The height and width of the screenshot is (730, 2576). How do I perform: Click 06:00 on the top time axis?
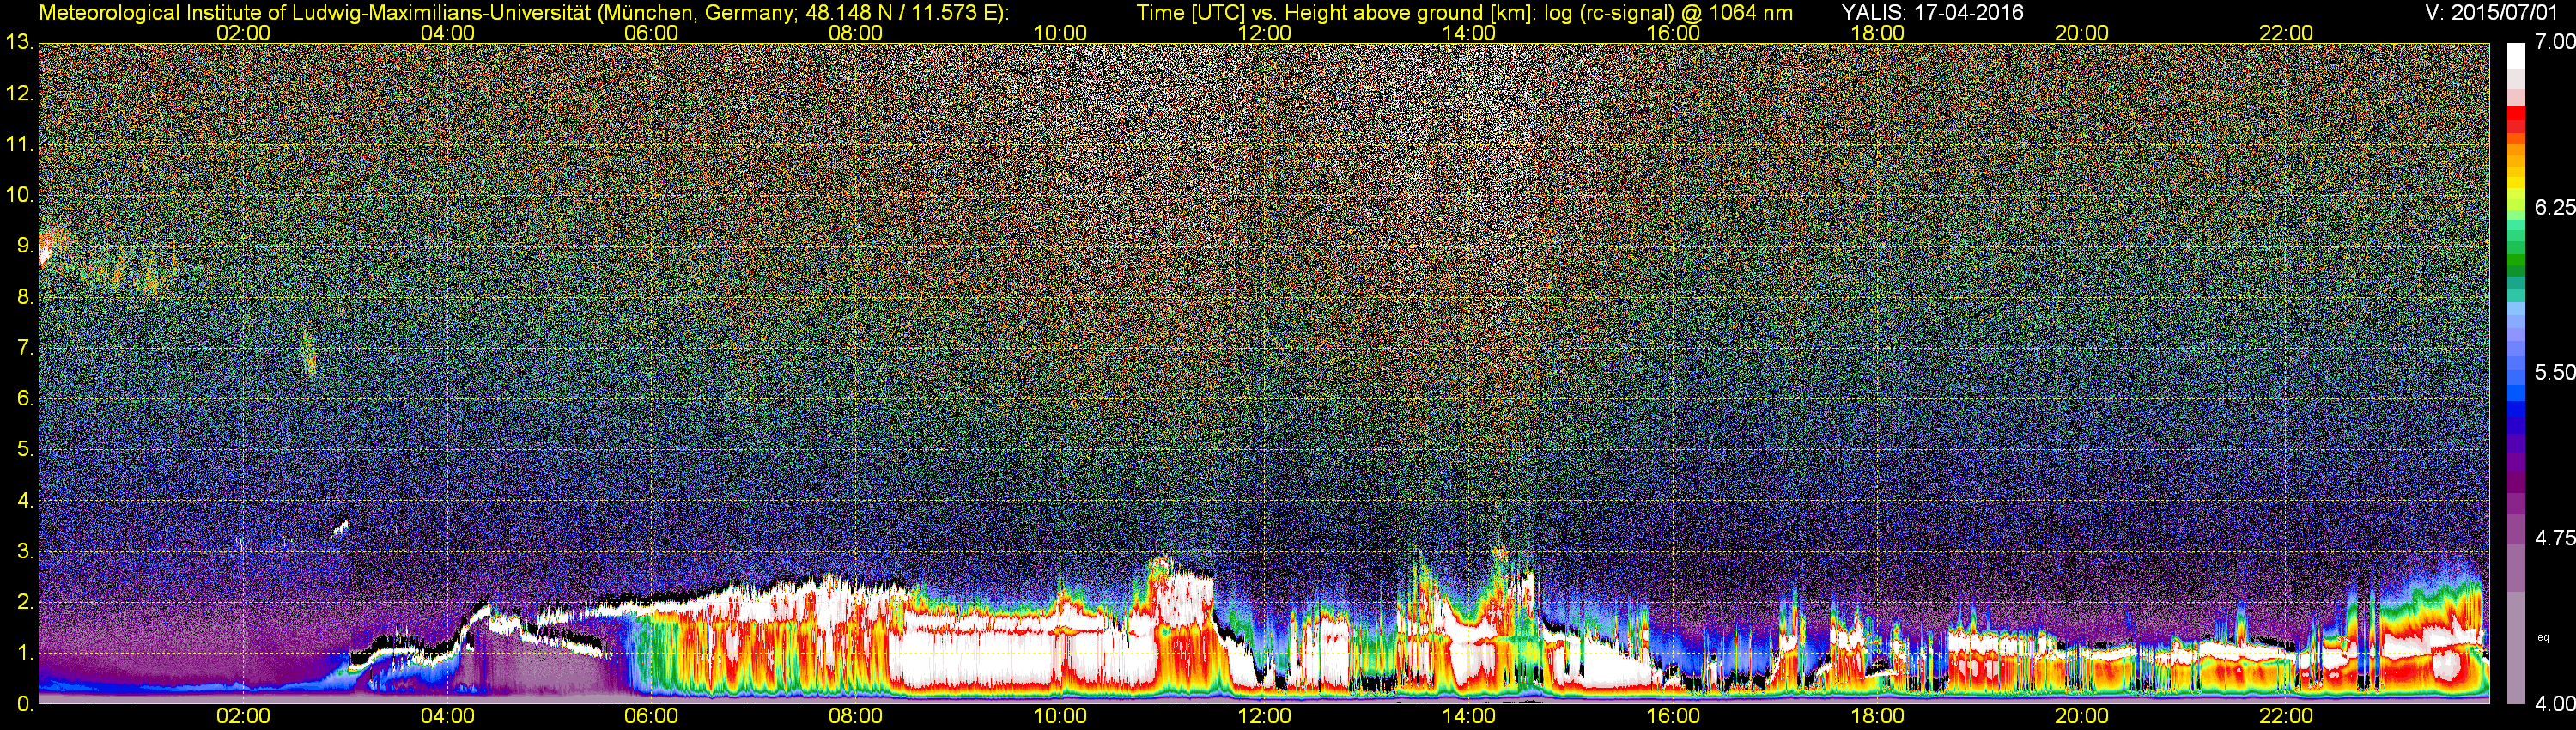(651, 33)
